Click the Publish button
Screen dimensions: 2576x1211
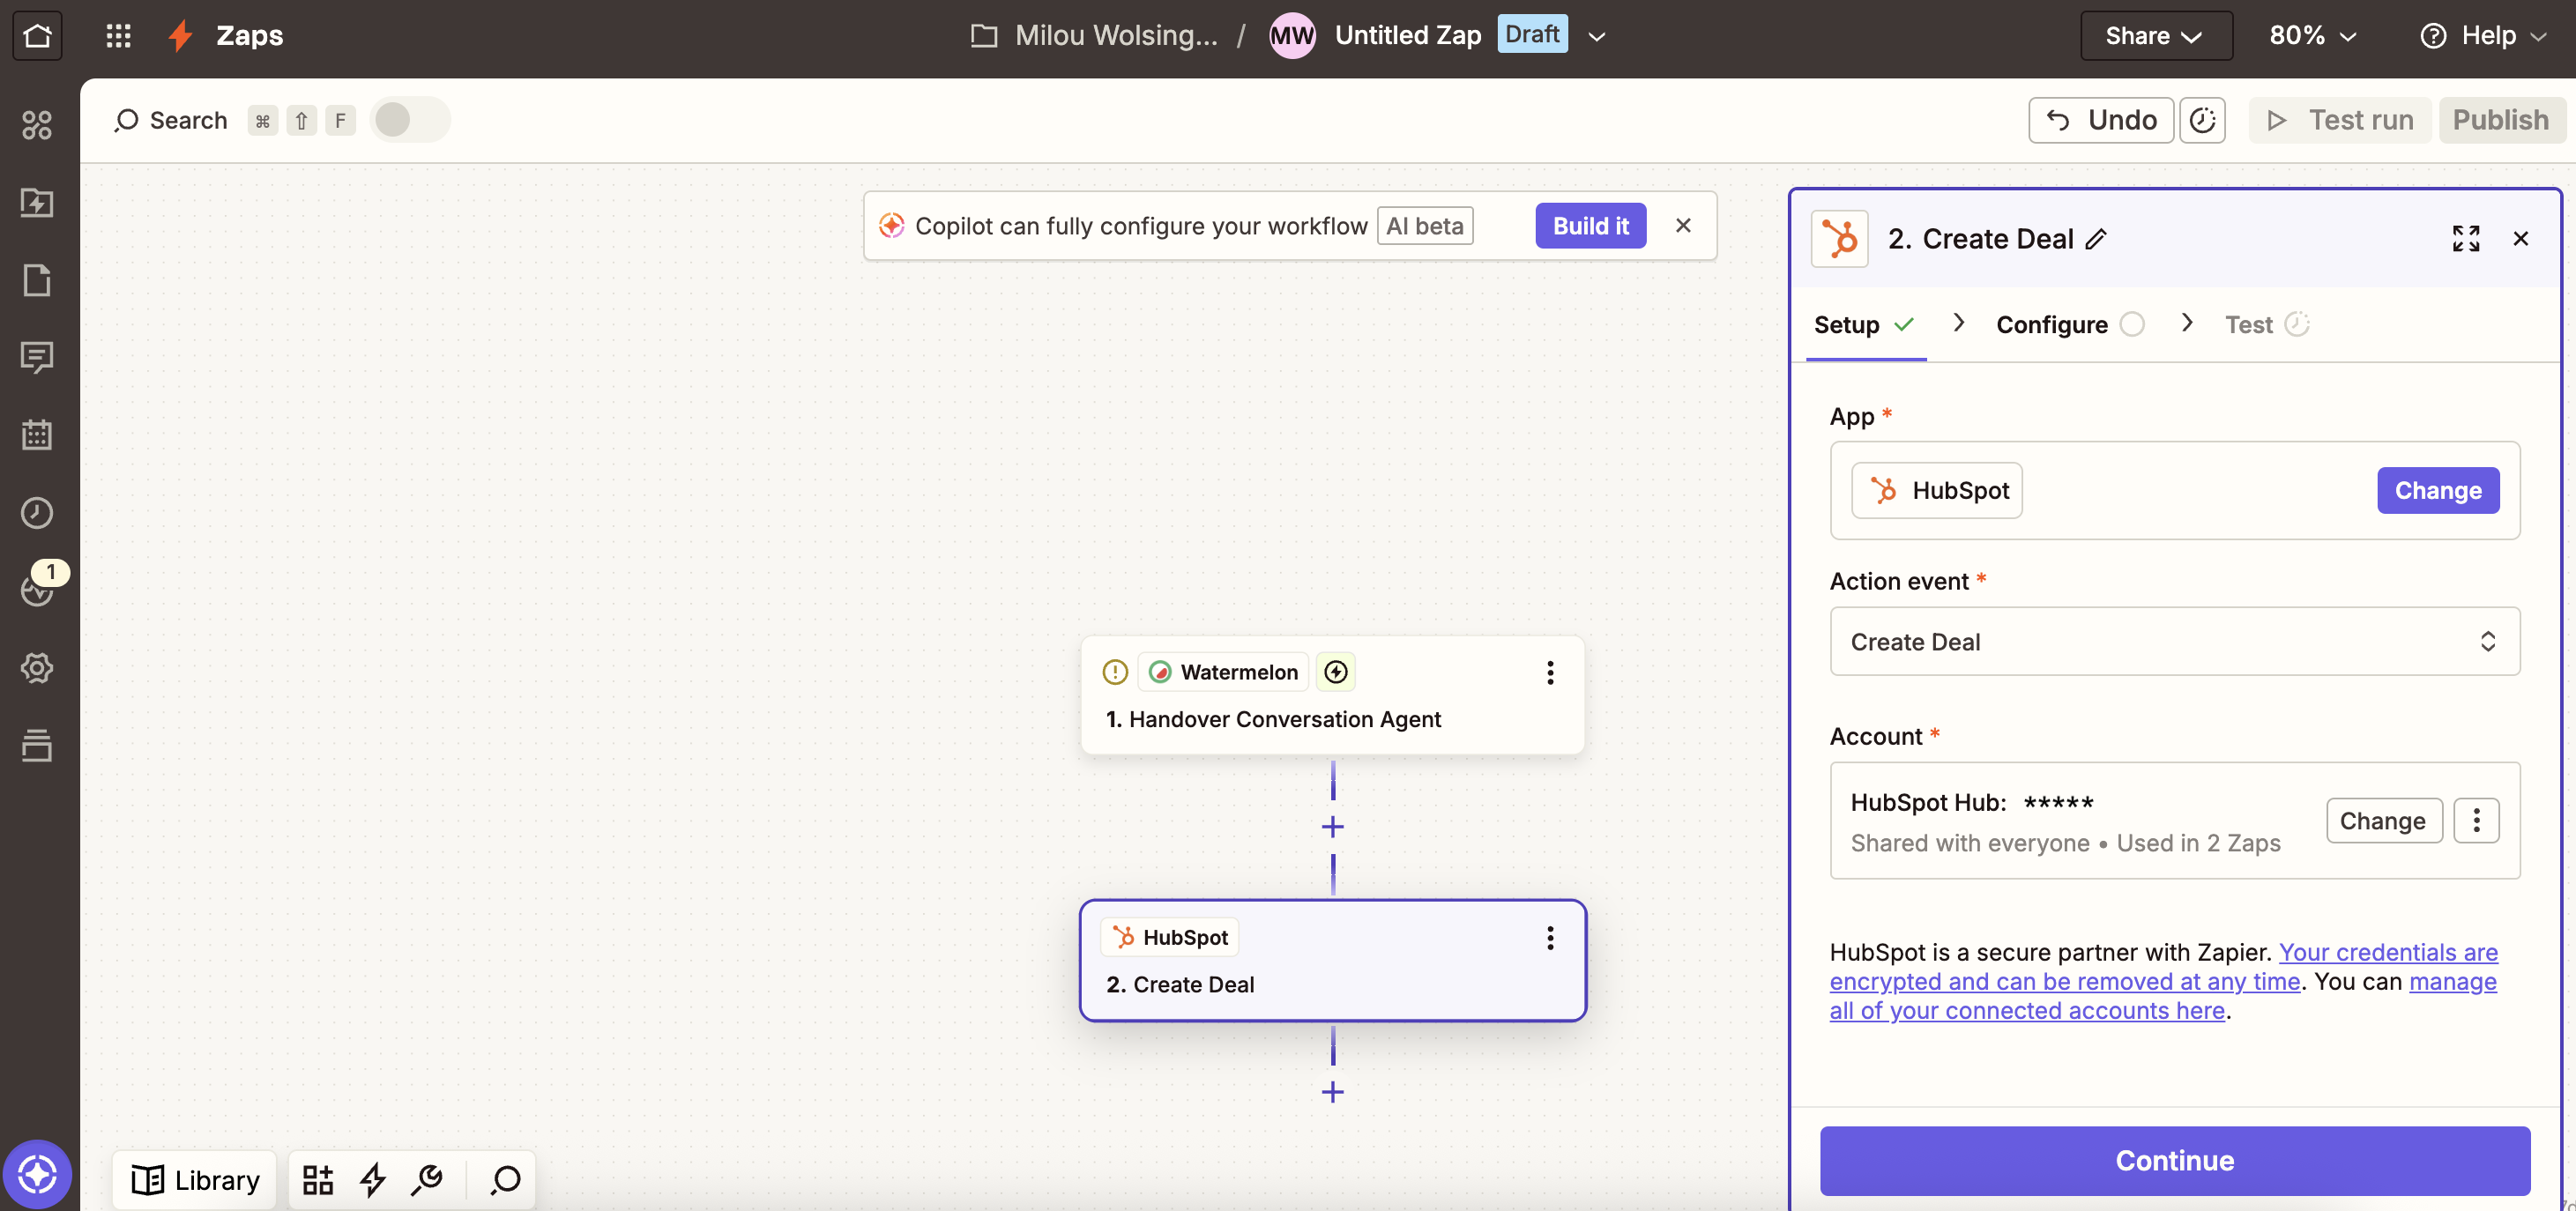(x=2500, y=119)
